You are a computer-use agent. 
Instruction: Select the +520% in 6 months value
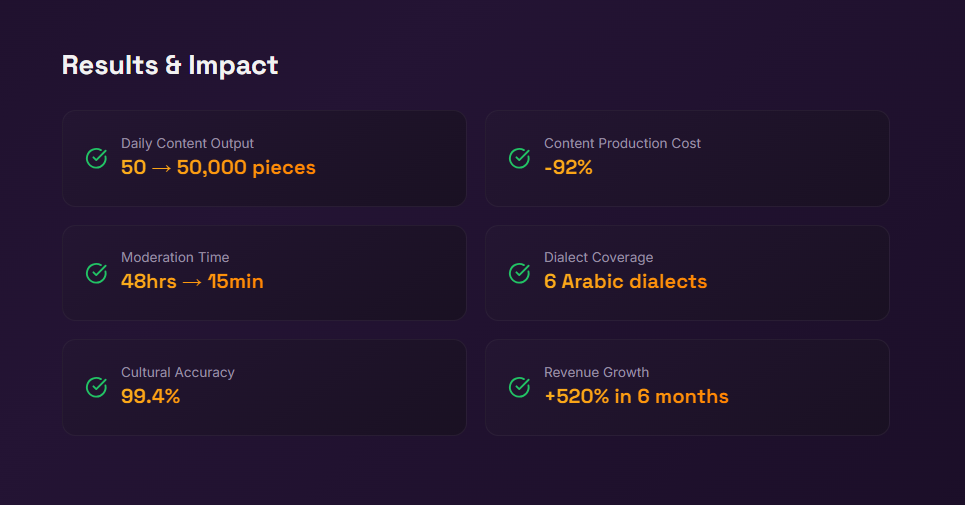pyautogui.click(x=636, y=397)
